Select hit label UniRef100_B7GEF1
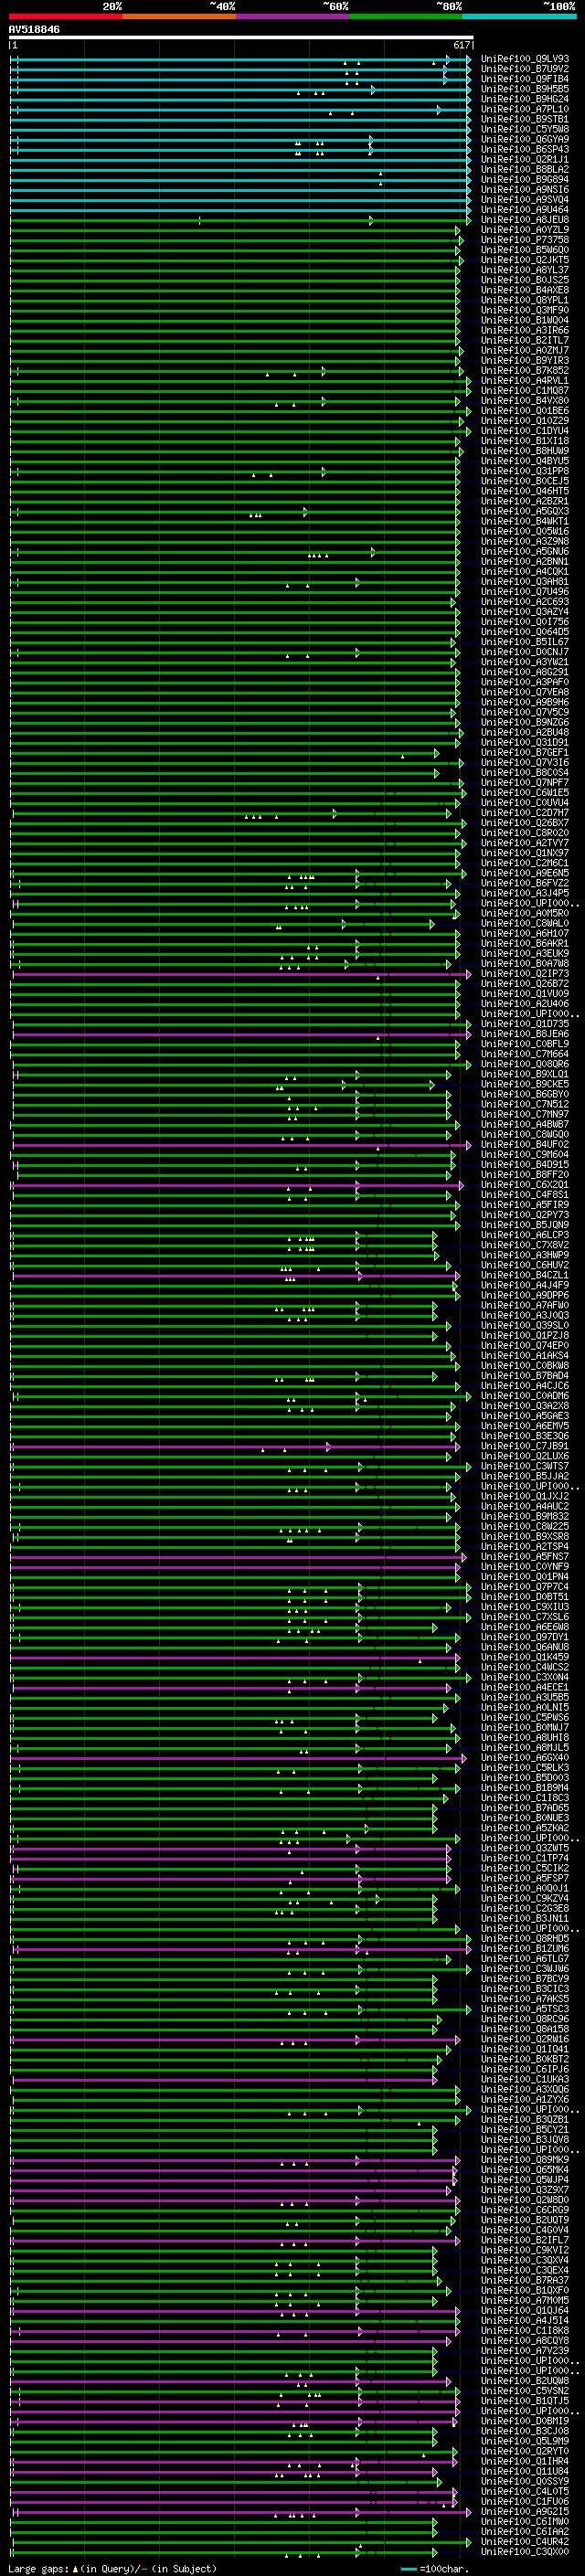 click(x=525, y=752)
